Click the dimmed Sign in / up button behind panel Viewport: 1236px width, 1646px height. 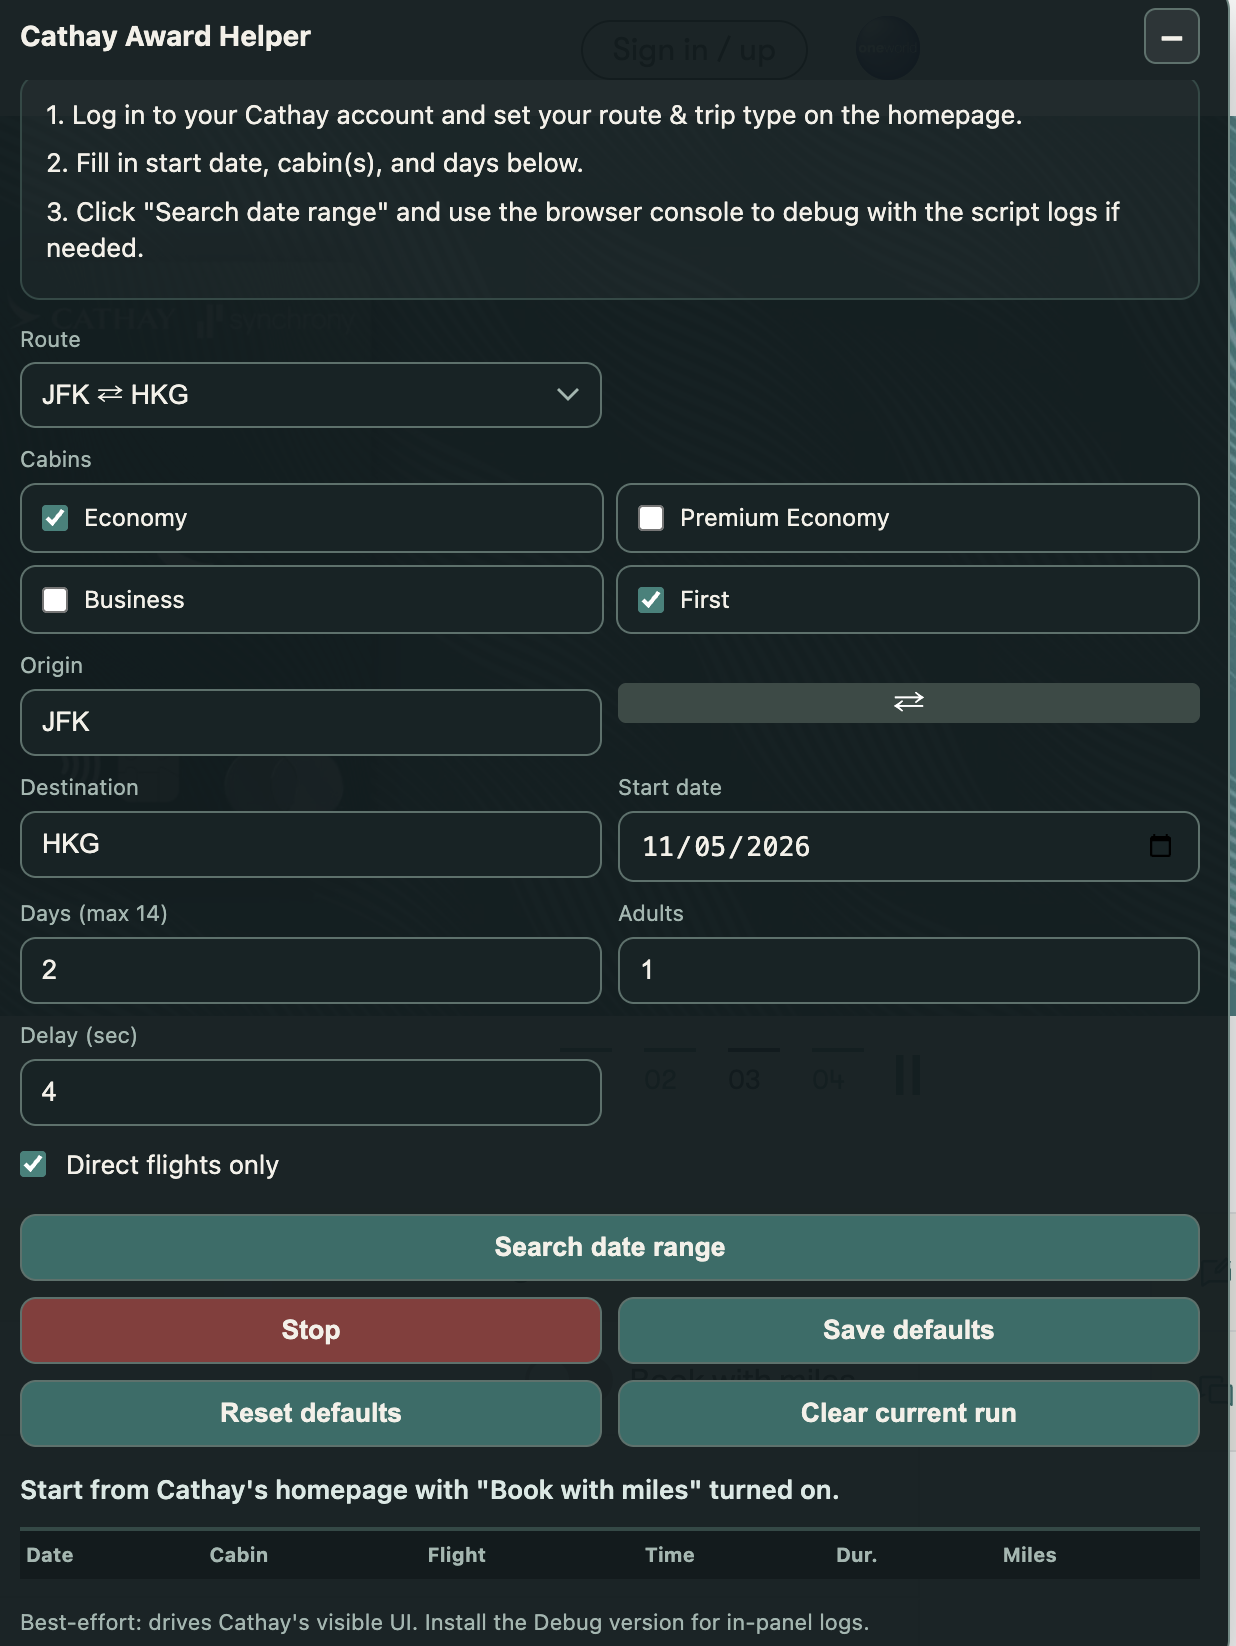(694, 50)
